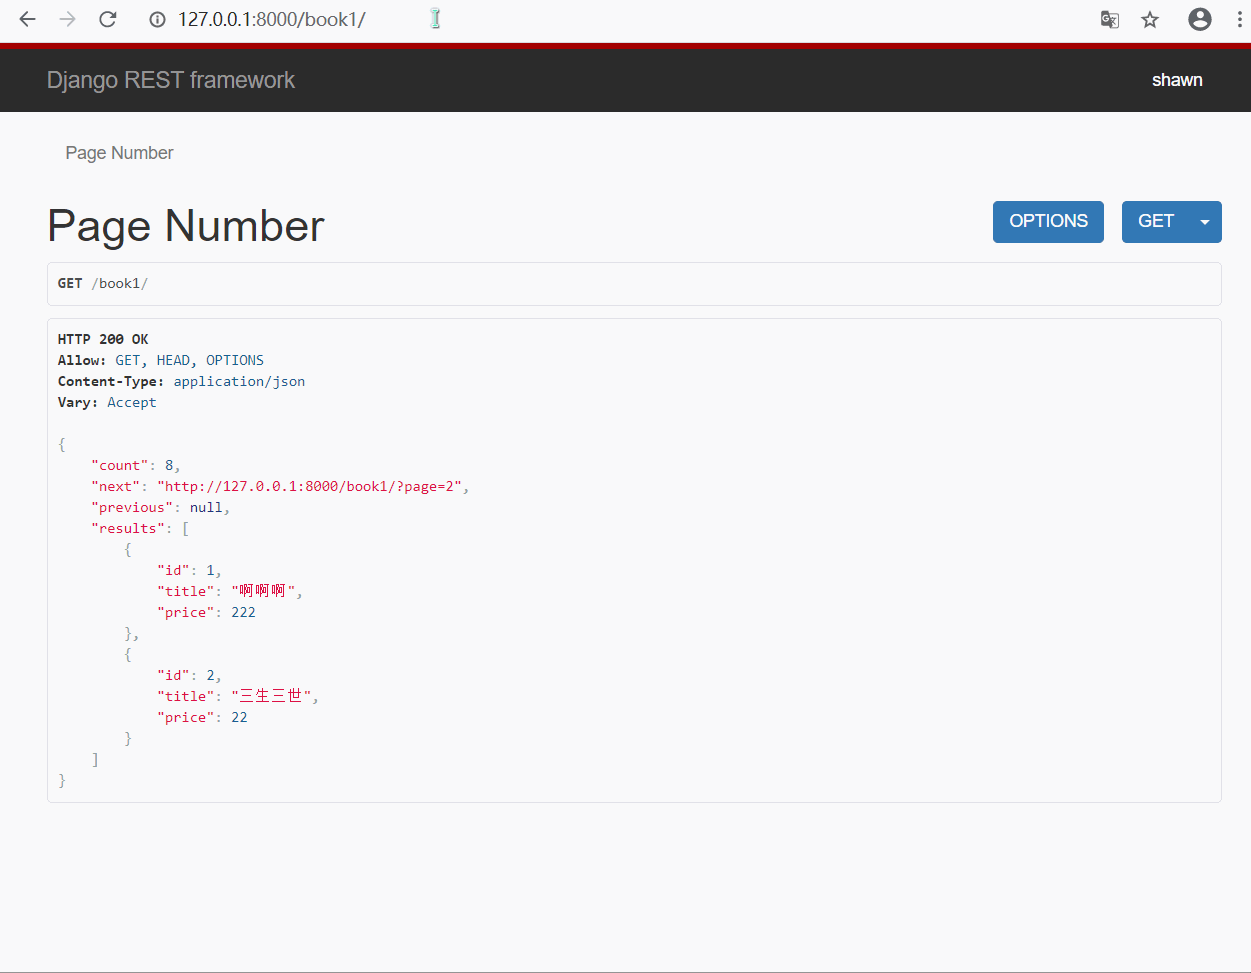Click the site info icon in address bar
Screen dimensions: 1251x973
pyautogui.click(x=157, y=20)
